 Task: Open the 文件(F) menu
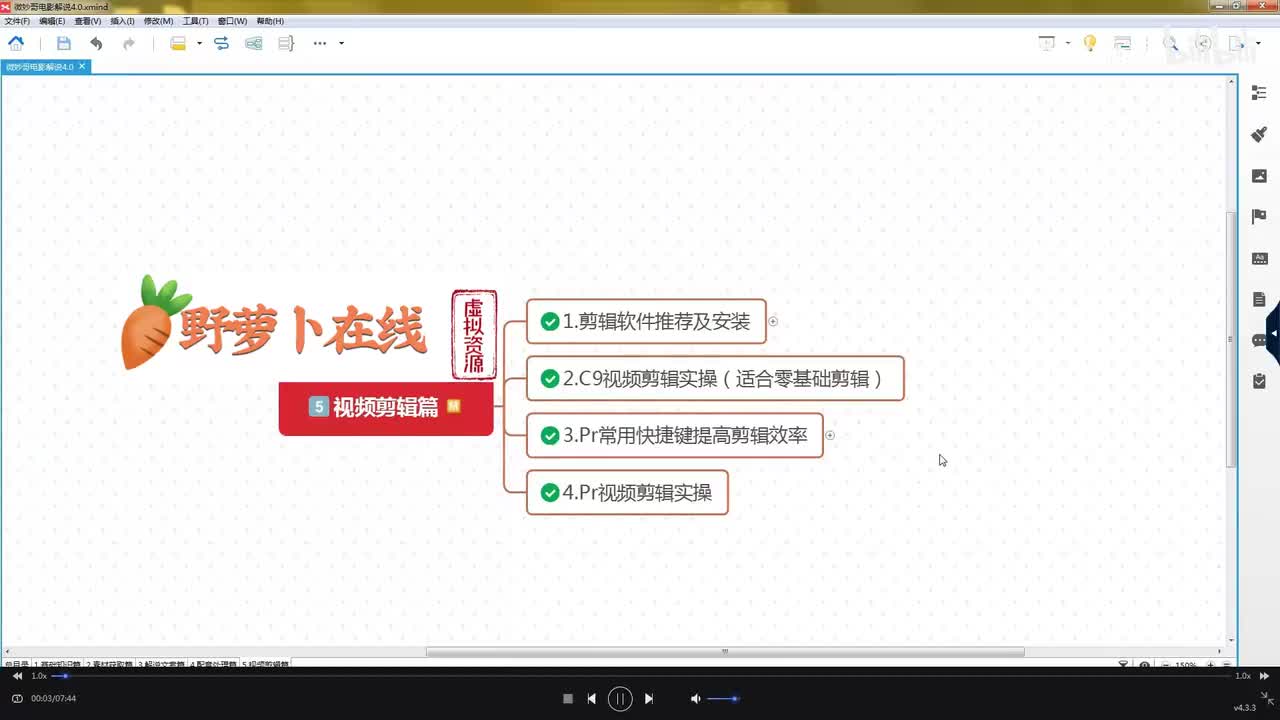pos(17,21)
